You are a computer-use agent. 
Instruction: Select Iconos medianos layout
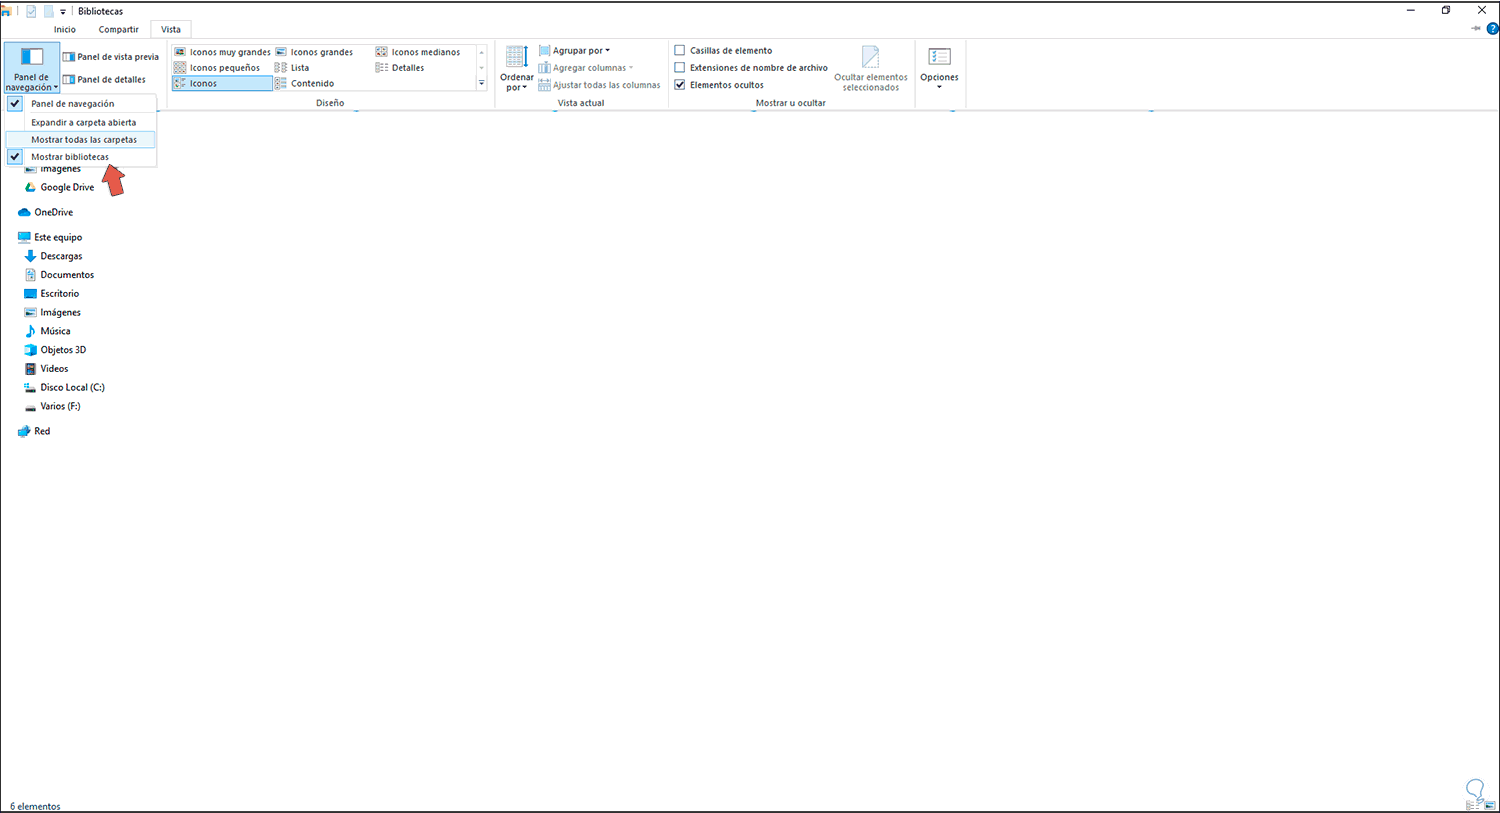(418, 52)
